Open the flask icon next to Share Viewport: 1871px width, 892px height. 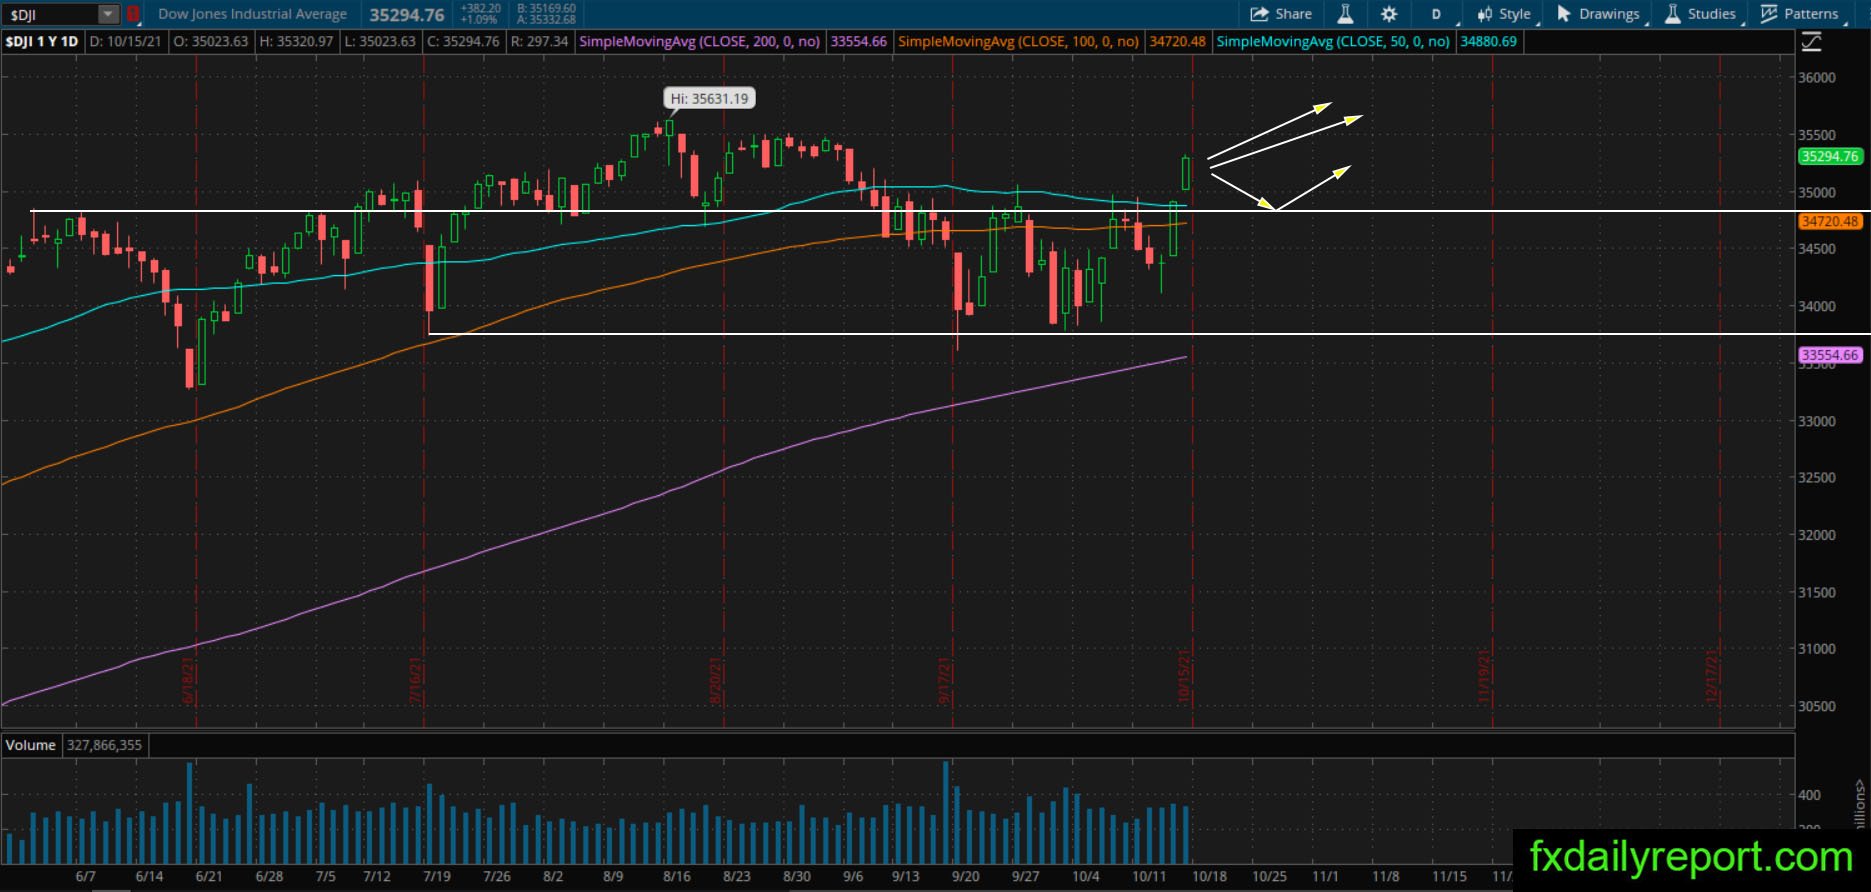tap(1345, 14)
